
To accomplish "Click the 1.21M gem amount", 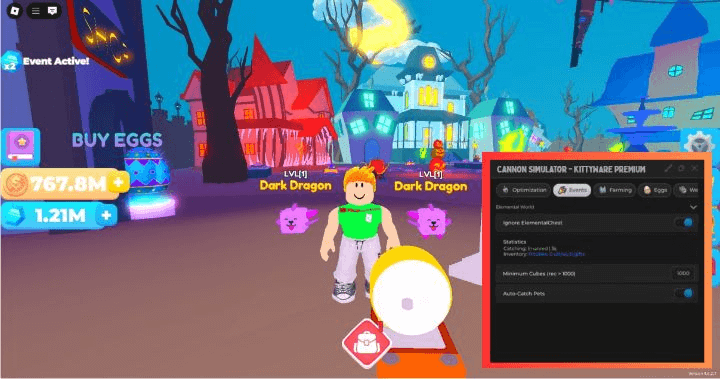I will click(60, 215).
